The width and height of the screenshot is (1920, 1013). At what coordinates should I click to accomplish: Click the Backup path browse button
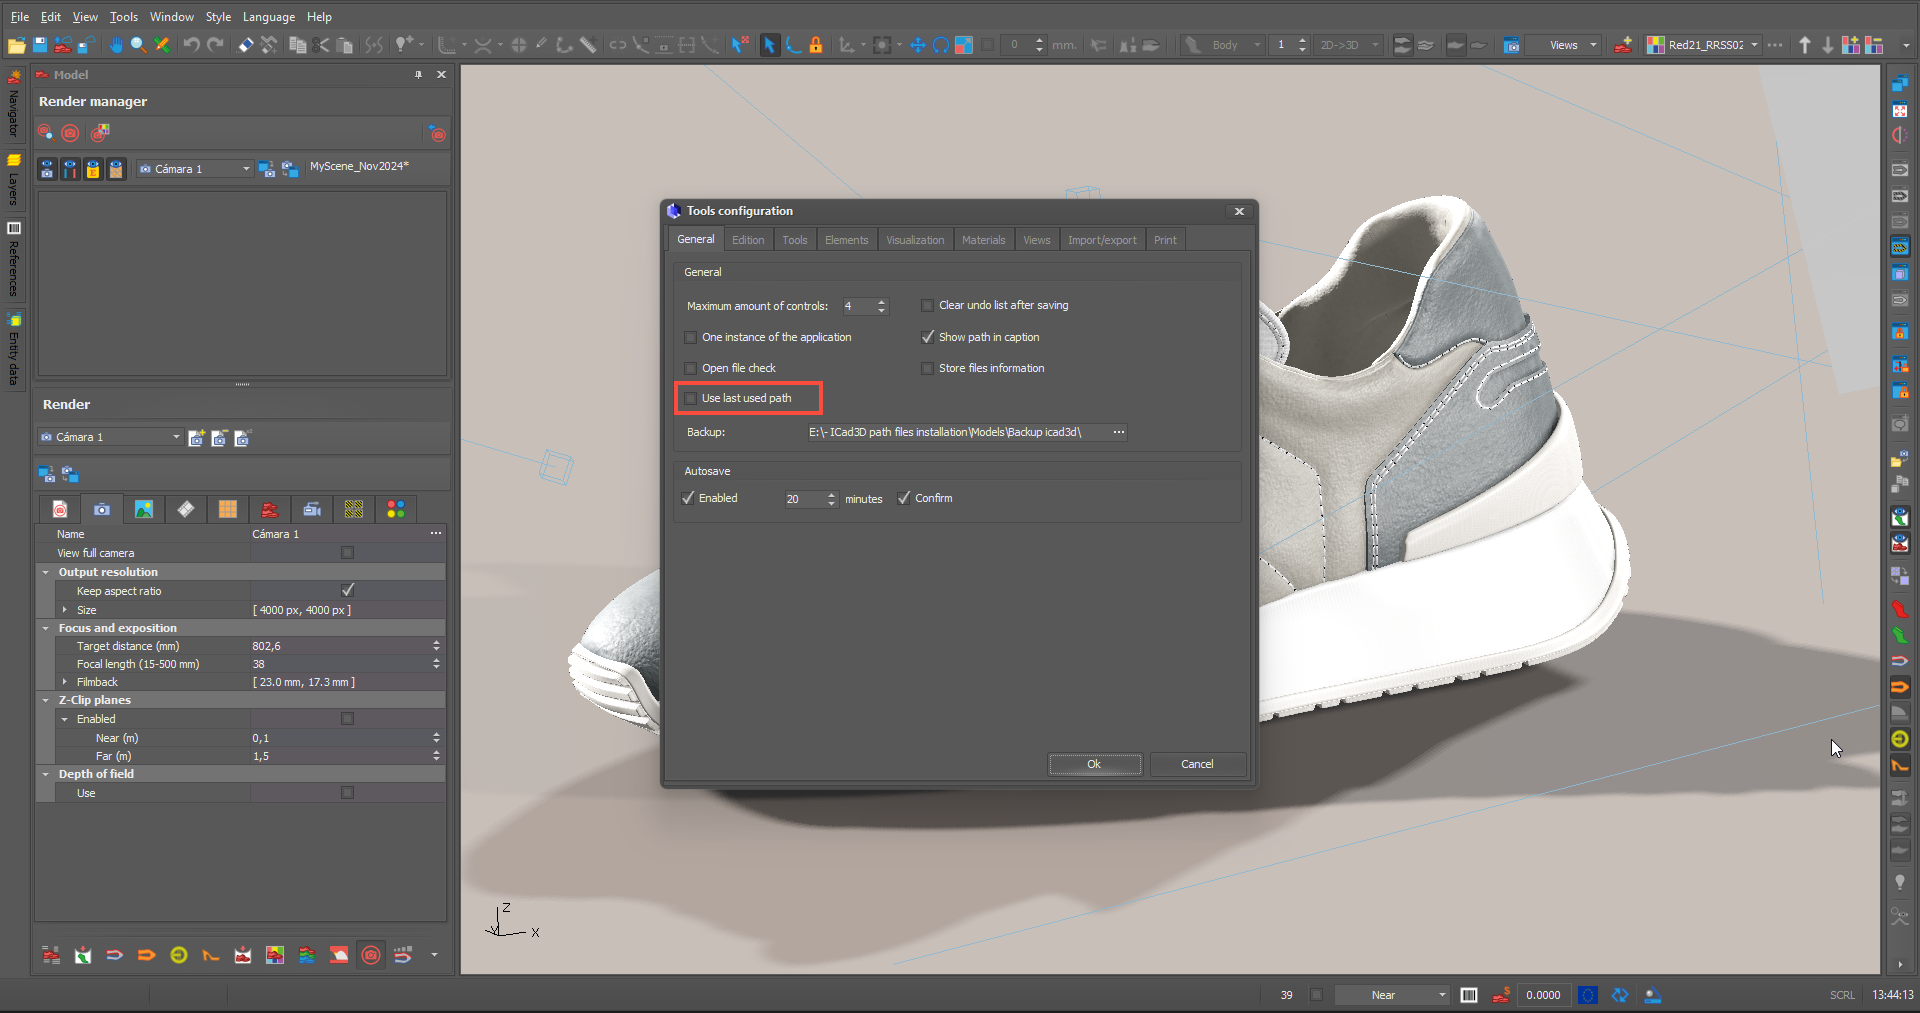point(1119,433)
